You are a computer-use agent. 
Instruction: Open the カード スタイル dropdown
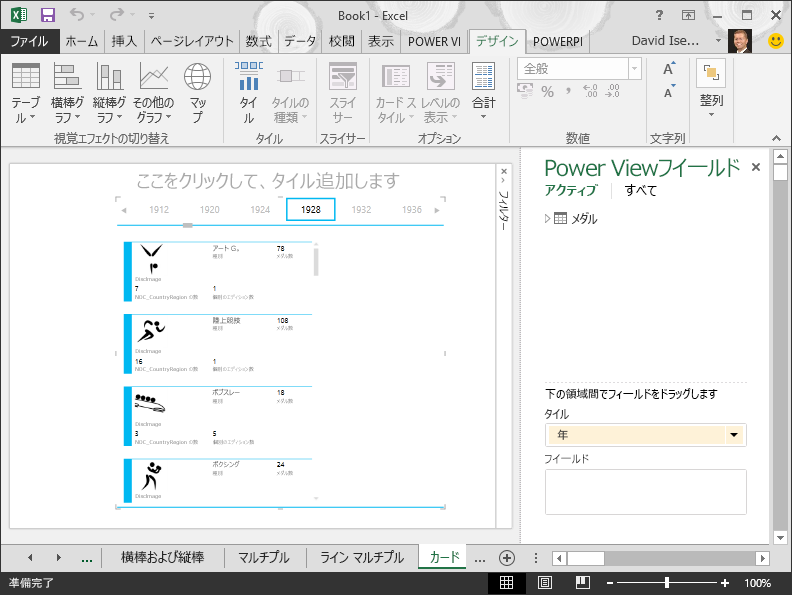point(395,93)
